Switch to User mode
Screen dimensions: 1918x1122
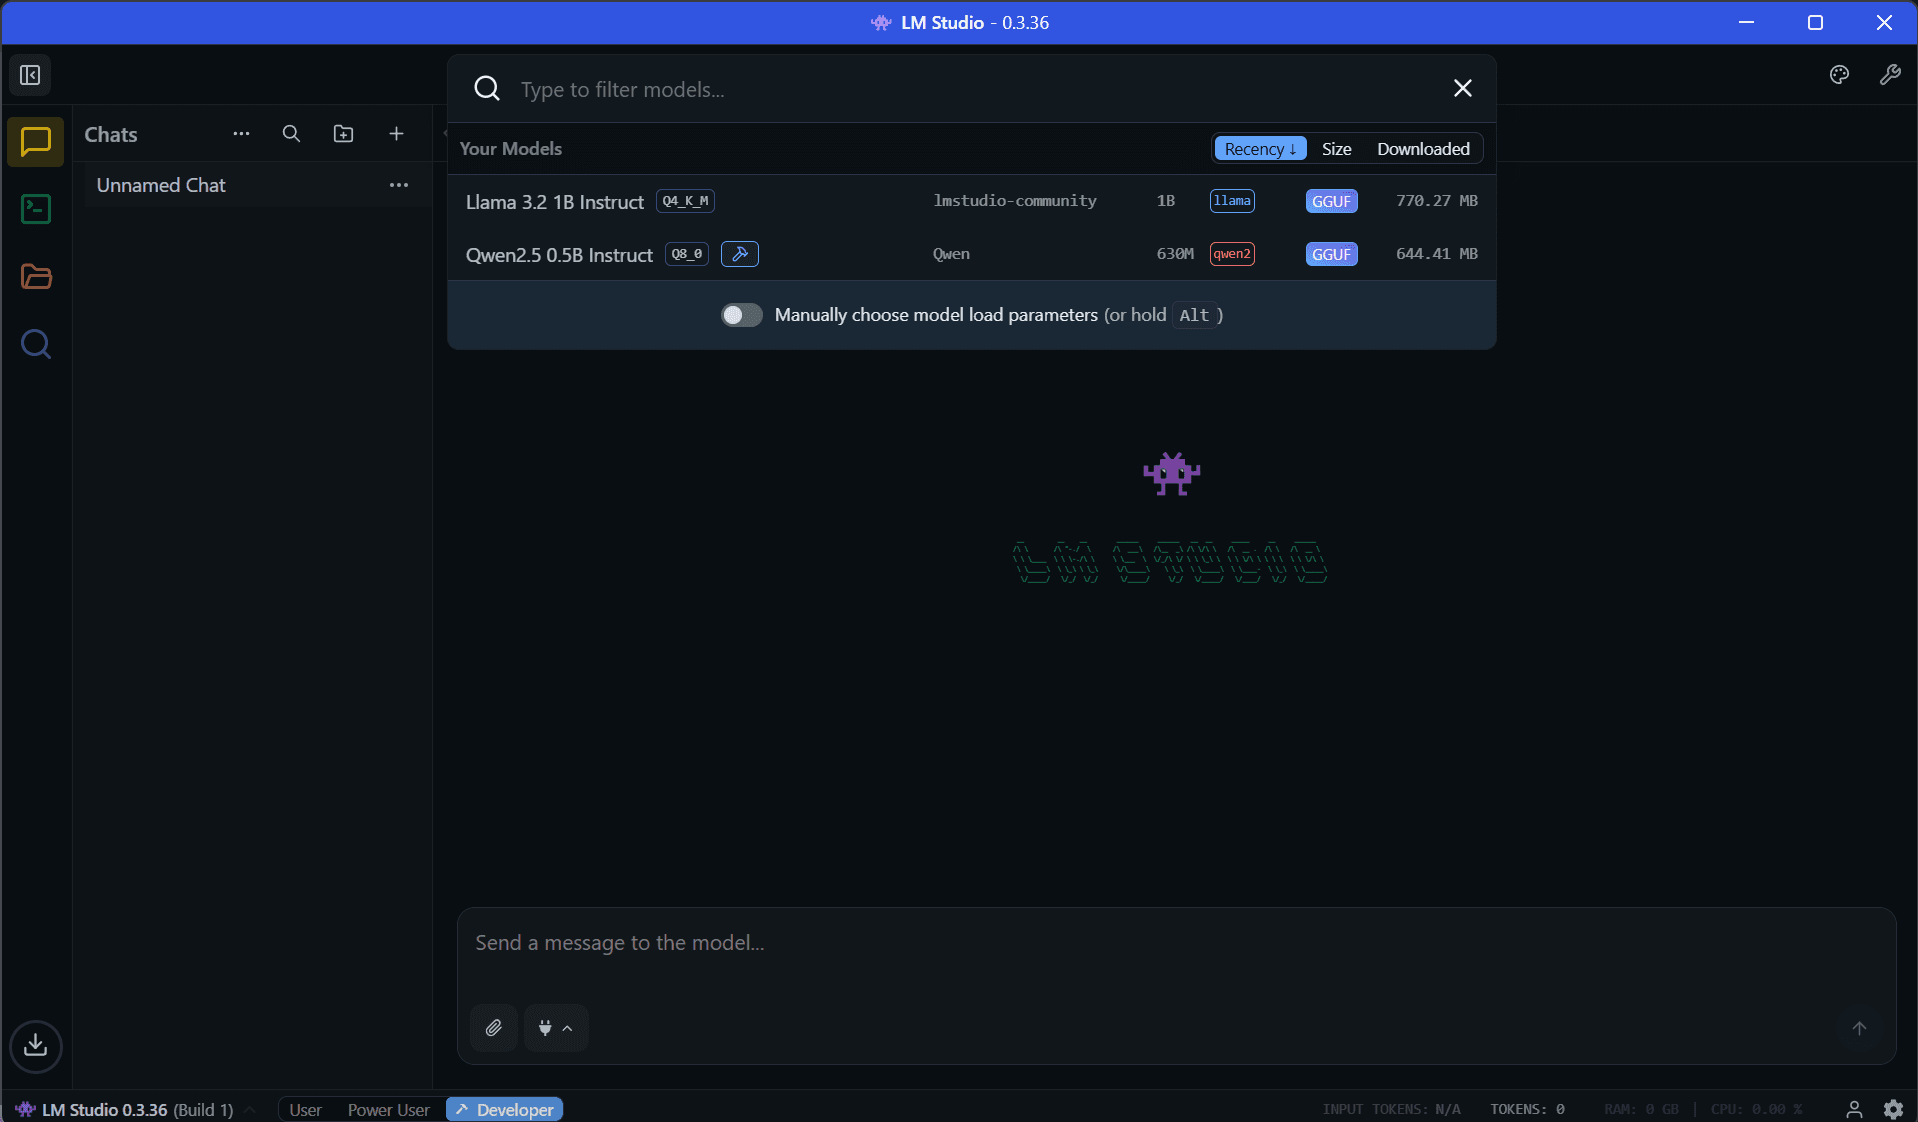(305, 1110)
